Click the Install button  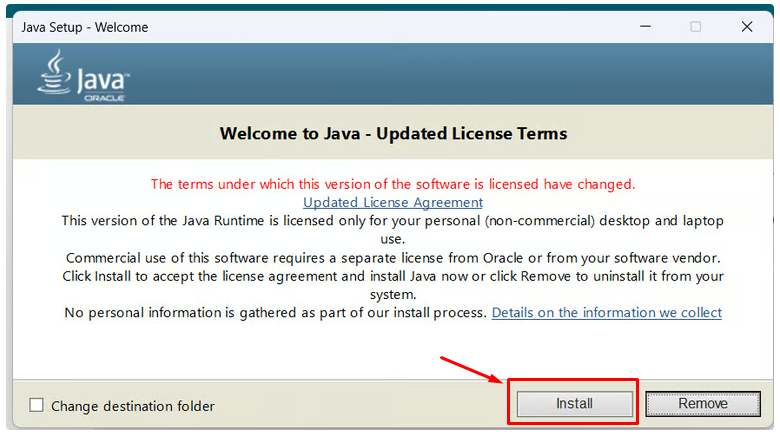574,403
